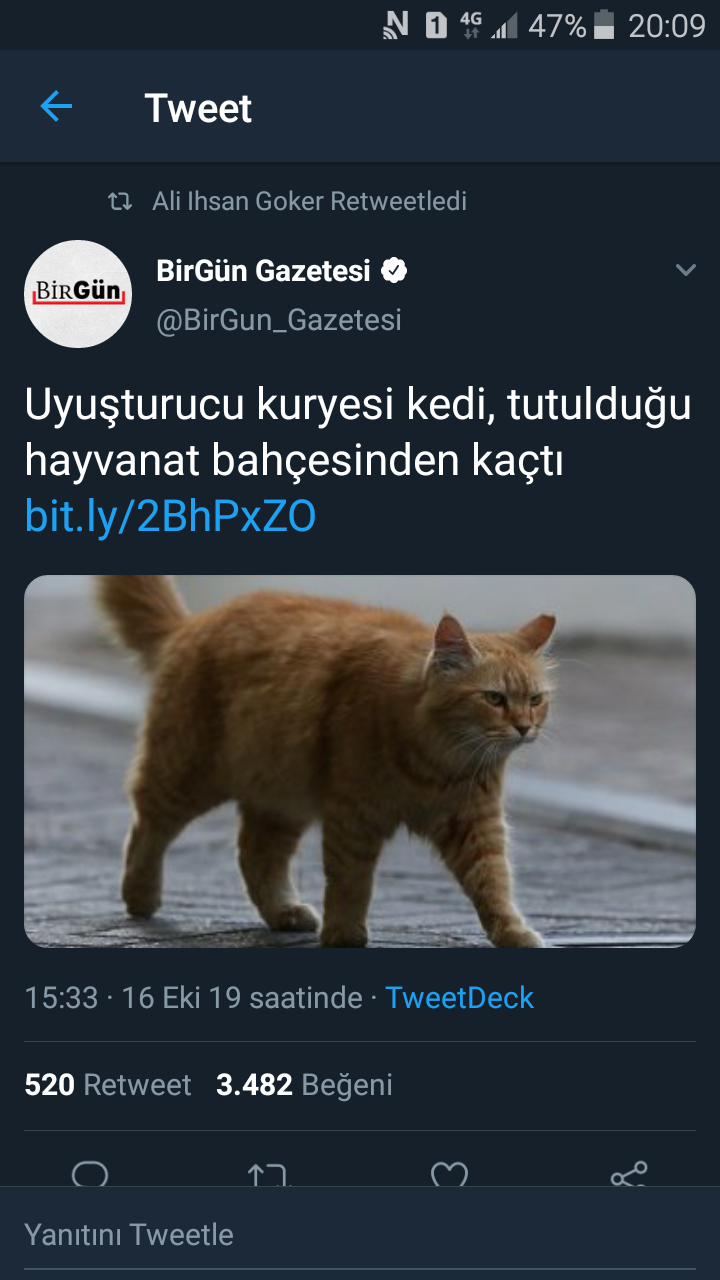Share the tweet via share icon

(x=629, y=1174)
